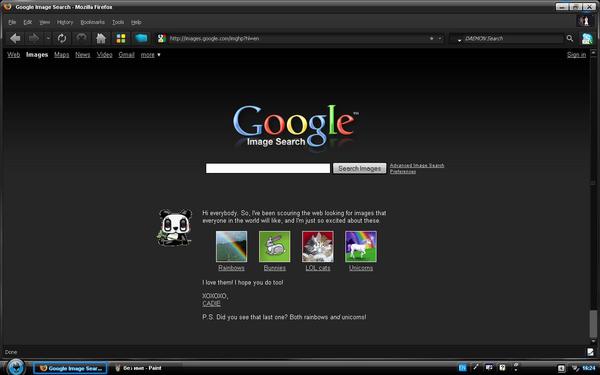The height and width of the screenshot is (375, 600).
Task: Open the search engine selector dropdown
Action: point(459,39)
